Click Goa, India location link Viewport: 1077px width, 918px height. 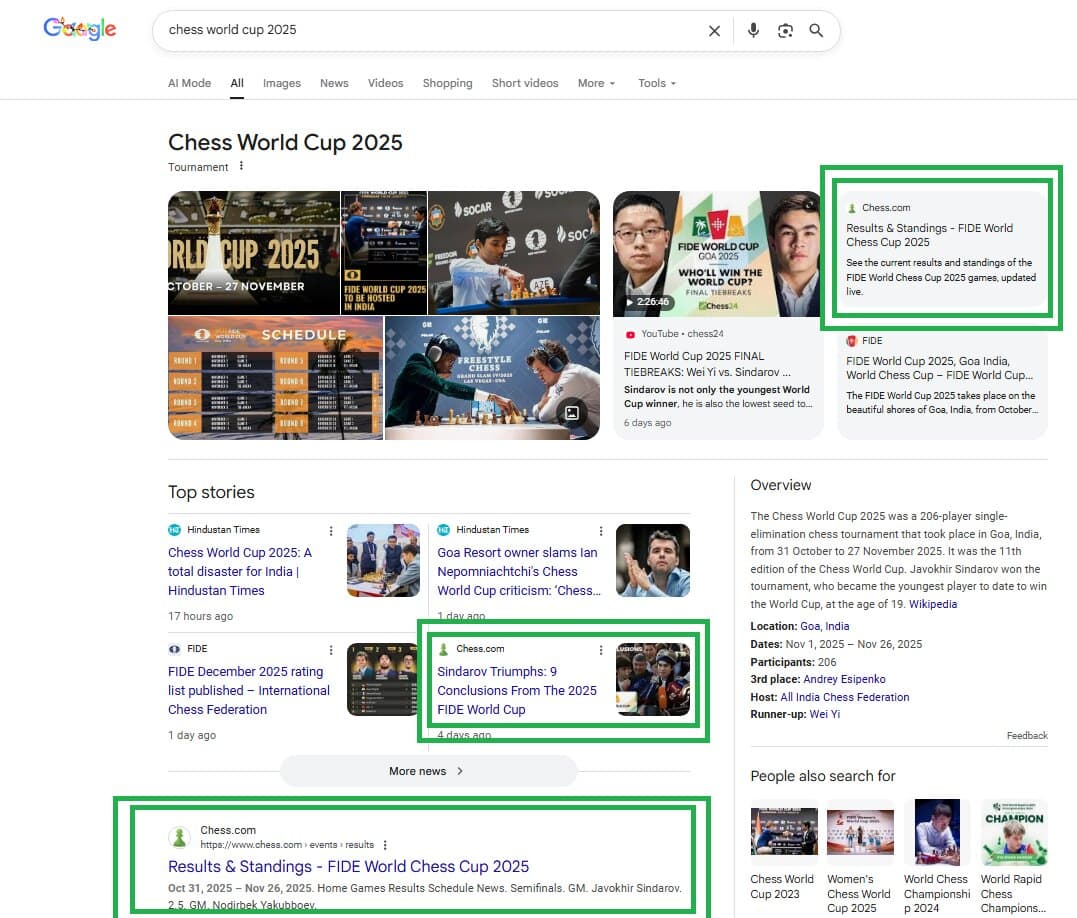pos(824,626)
